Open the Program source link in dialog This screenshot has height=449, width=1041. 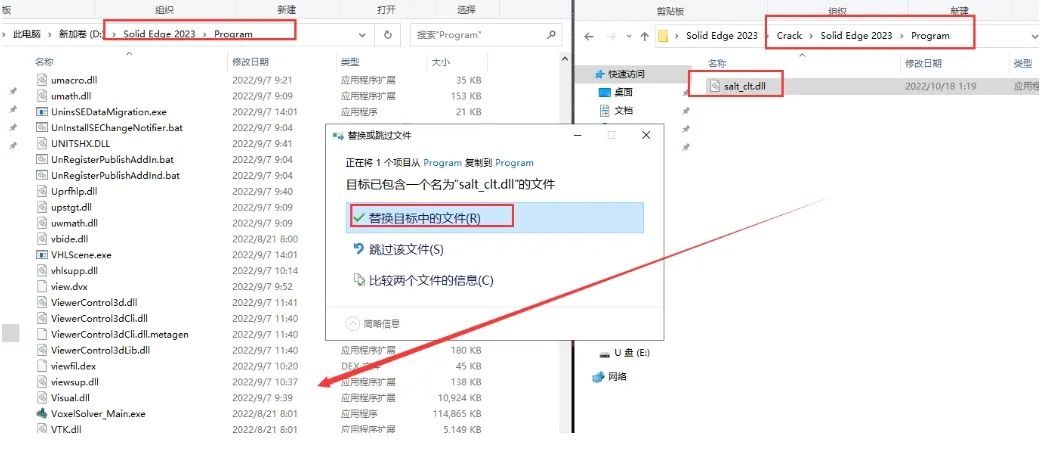pyautogui.click(x=441, y=162)
